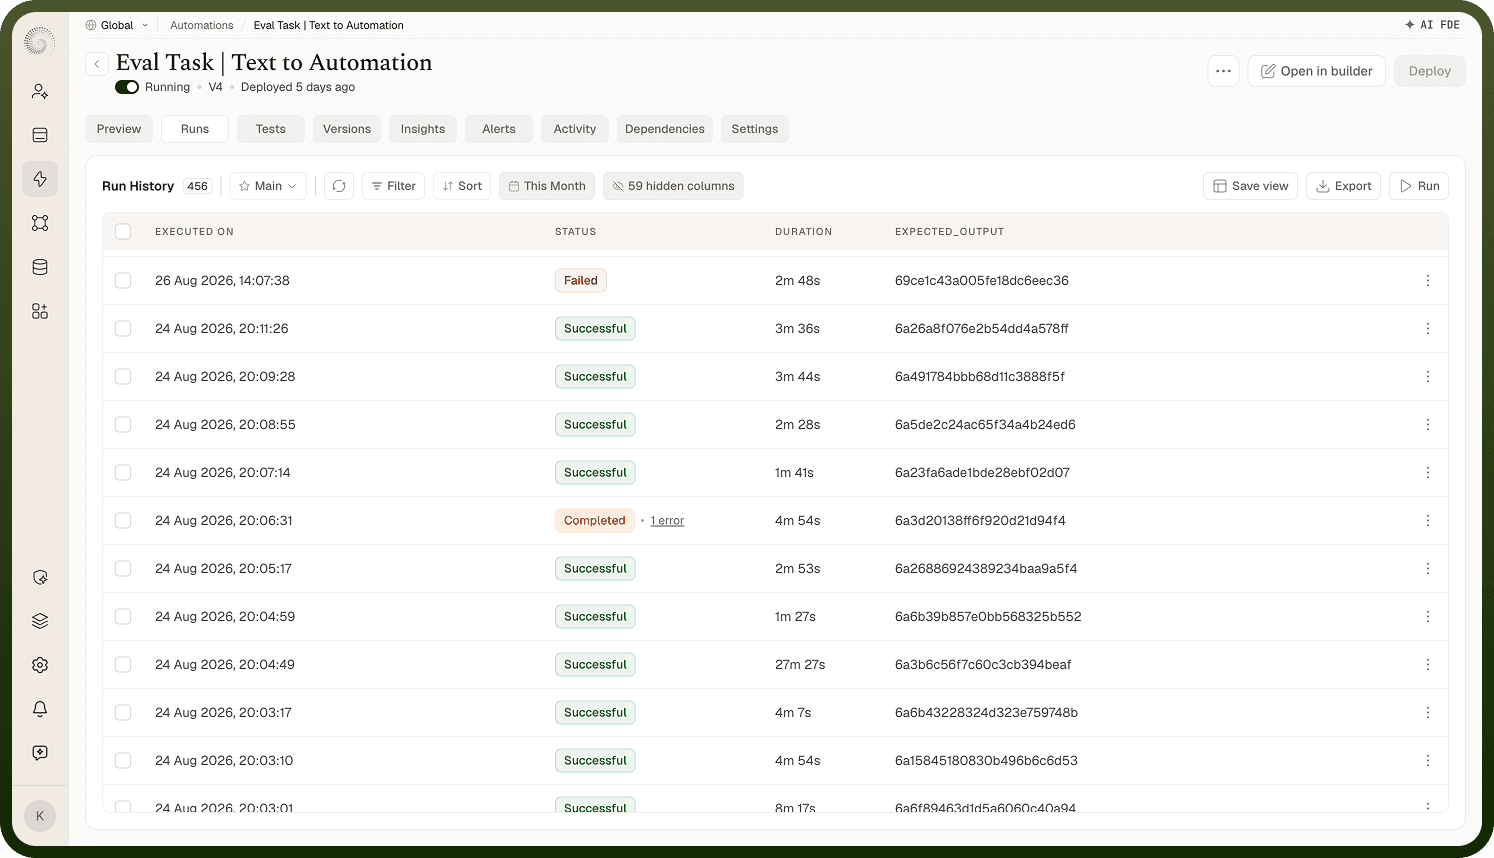
Task: Open the AI FDE assistant
Action: (x=1432, y=25)
